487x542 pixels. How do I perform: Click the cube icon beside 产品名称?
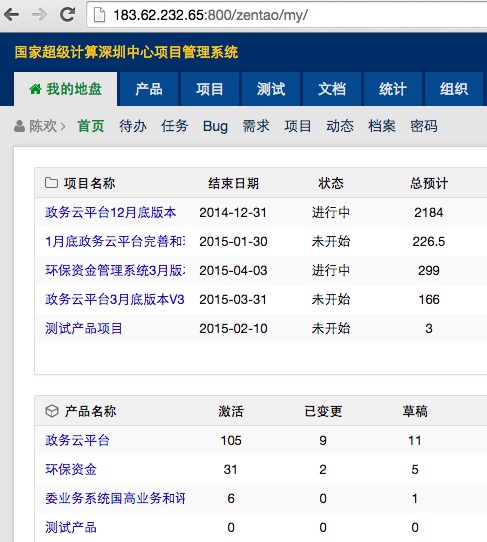click(x=52, y=411)
